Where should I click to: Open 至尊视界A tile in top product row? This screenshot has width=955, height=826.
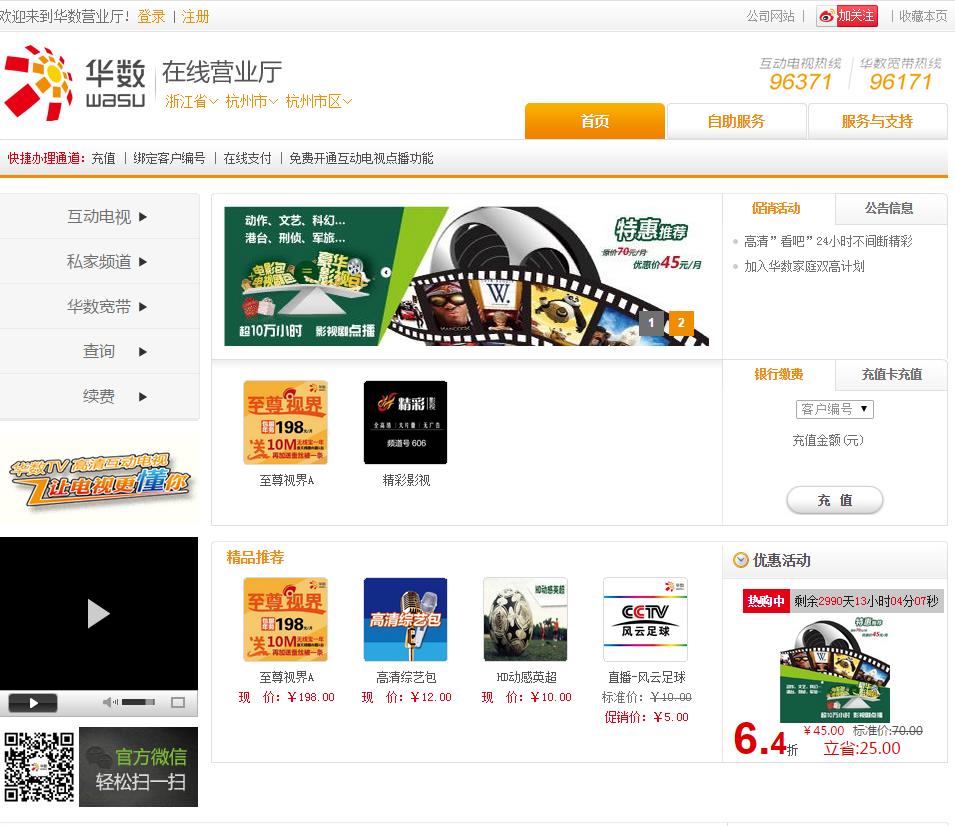click(286, 423)
